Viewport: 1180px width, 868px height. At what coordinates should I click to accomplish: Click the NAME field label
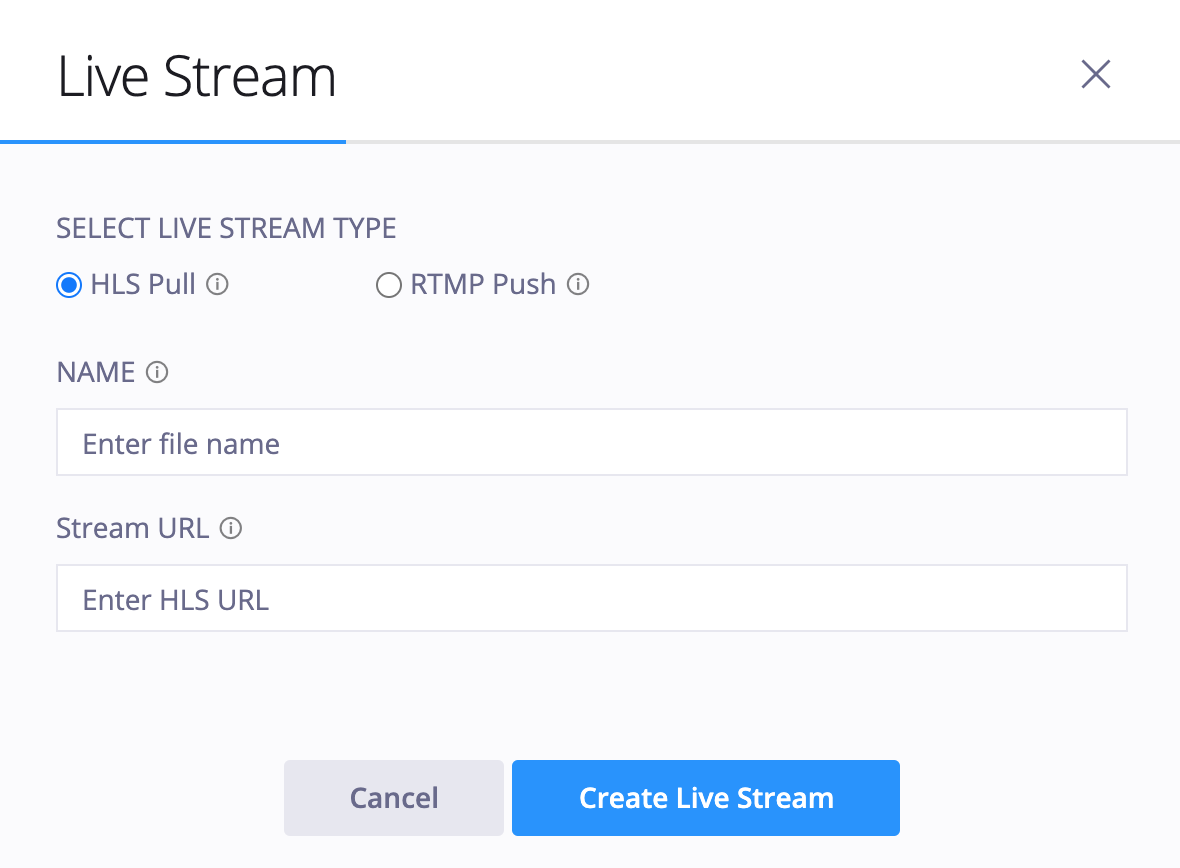point(96,372)
